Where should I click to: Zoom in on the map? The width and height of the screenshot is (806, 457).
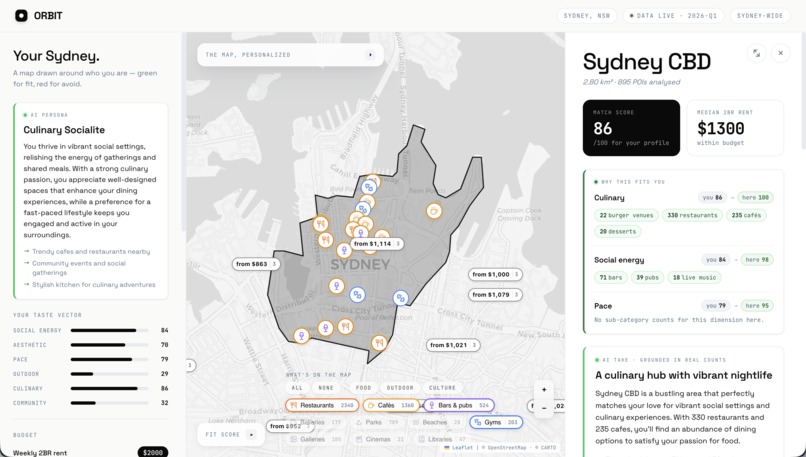click(544, 390)
